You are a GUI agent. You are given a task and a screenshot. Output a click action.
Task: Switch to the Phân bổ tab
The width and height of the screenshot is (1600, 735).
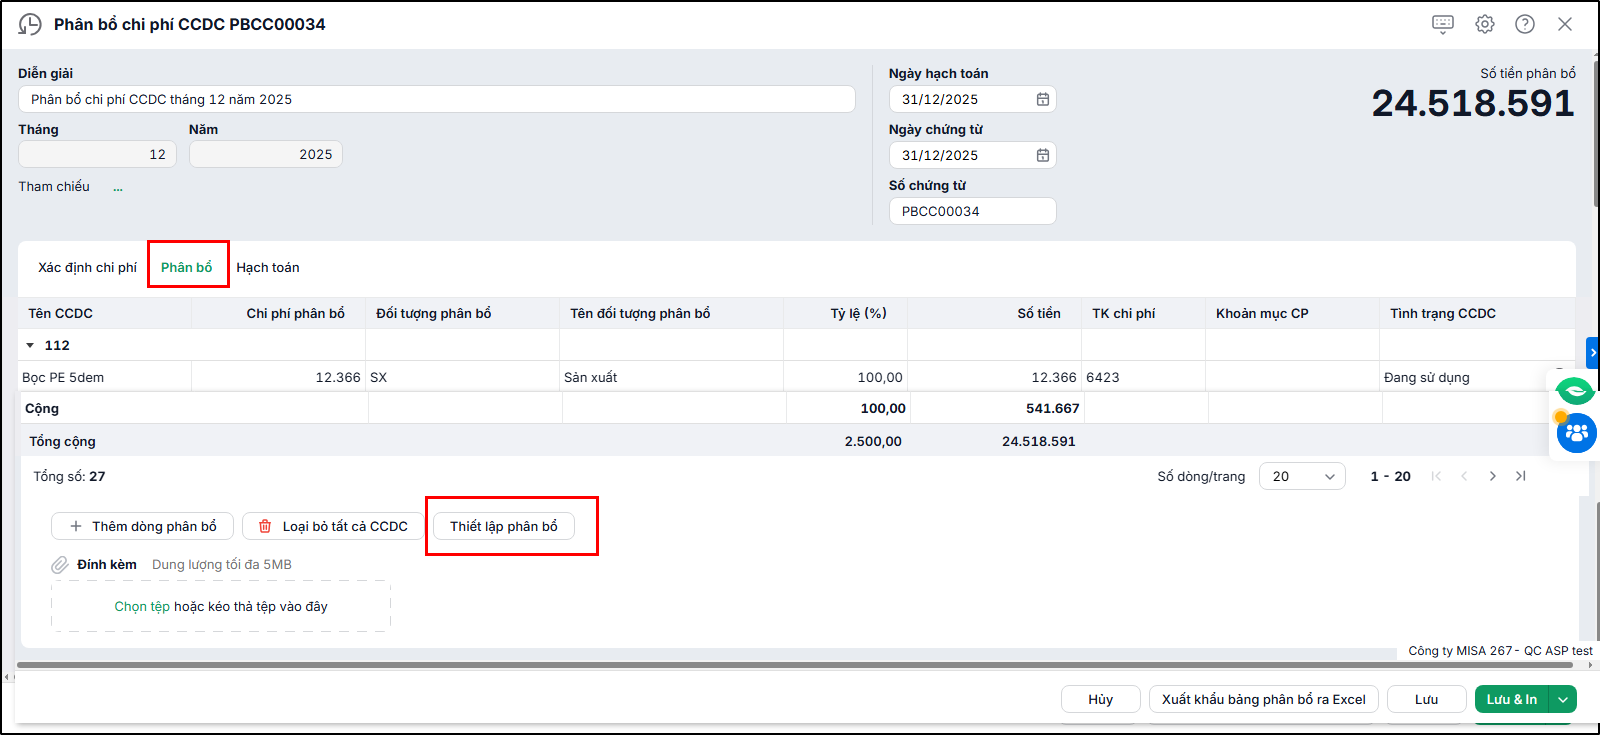click(187, 267)
